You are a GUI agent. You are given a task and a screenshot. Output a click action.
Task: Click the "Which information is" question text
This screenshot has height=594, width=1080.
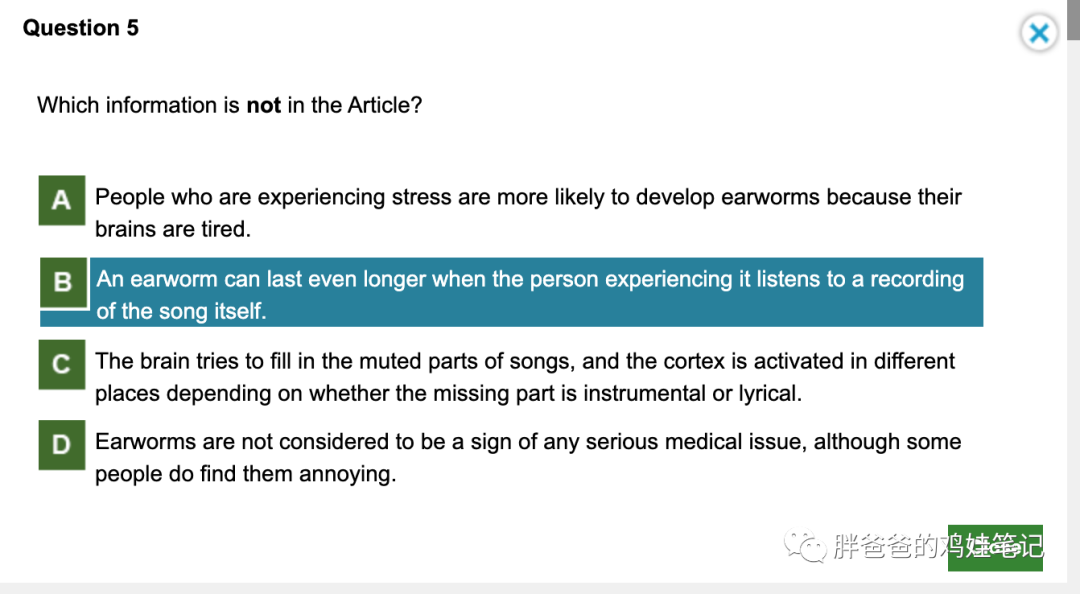(138, 105)
